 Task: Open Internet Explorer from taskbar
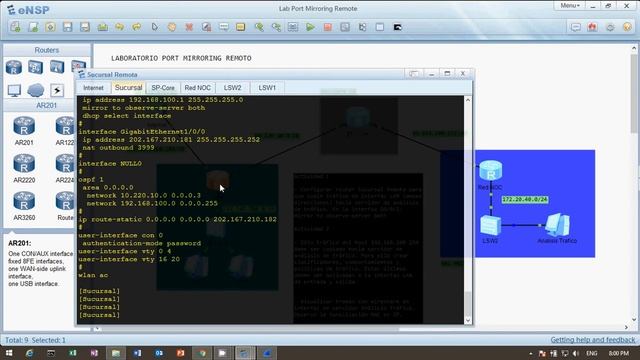pos(29,353)
